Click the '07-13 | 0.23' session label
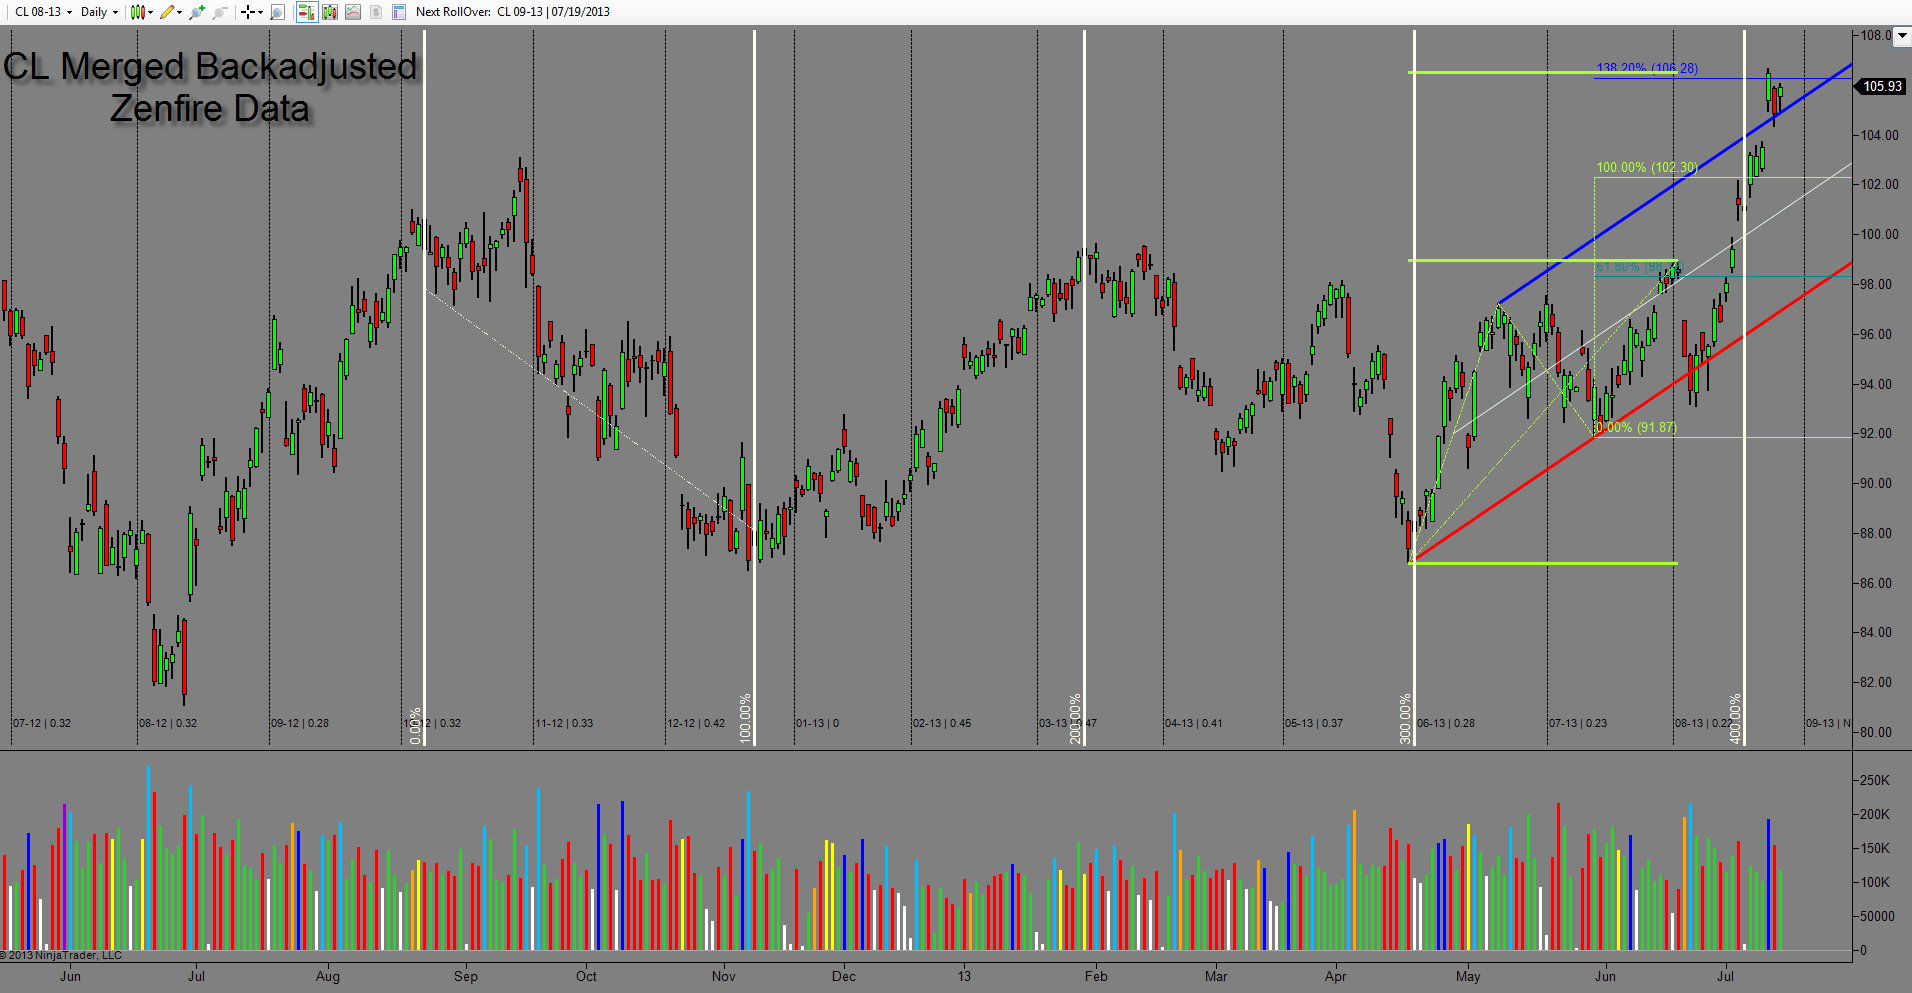The height and width of the screenshot is (993, 1912). coord(1578,723)
